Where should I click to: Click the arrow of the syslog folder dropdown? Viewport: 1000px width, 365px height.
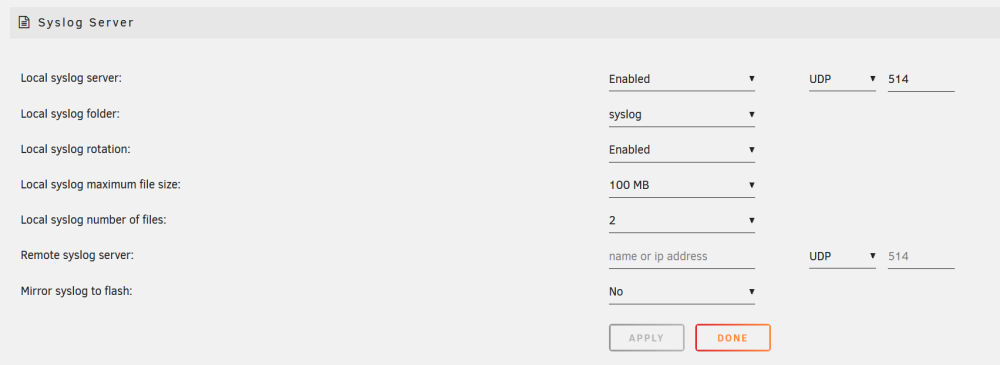pos(752,115)
